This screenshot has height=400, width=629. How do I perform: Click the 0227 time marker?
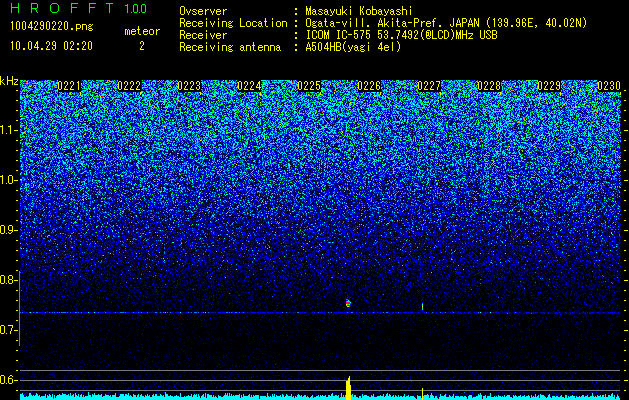tap(429, 86)
